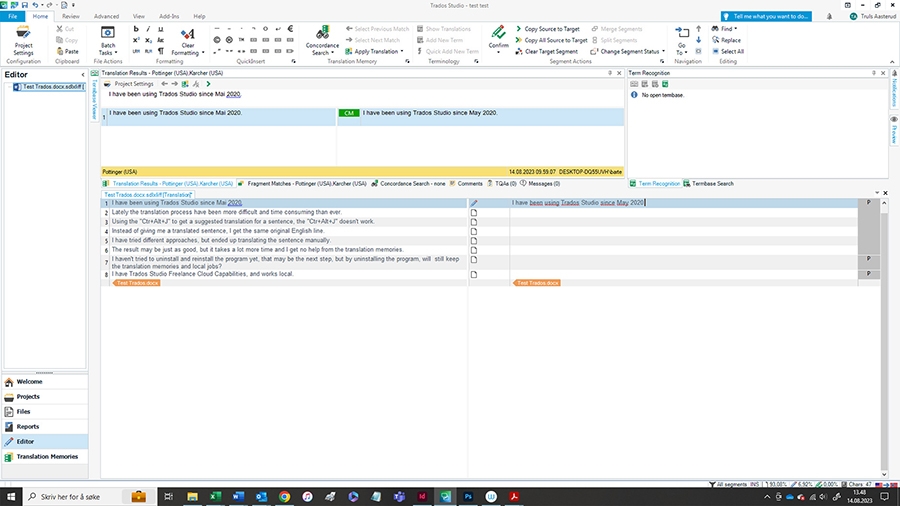Open the Comments tab

[x=466, y=184]
